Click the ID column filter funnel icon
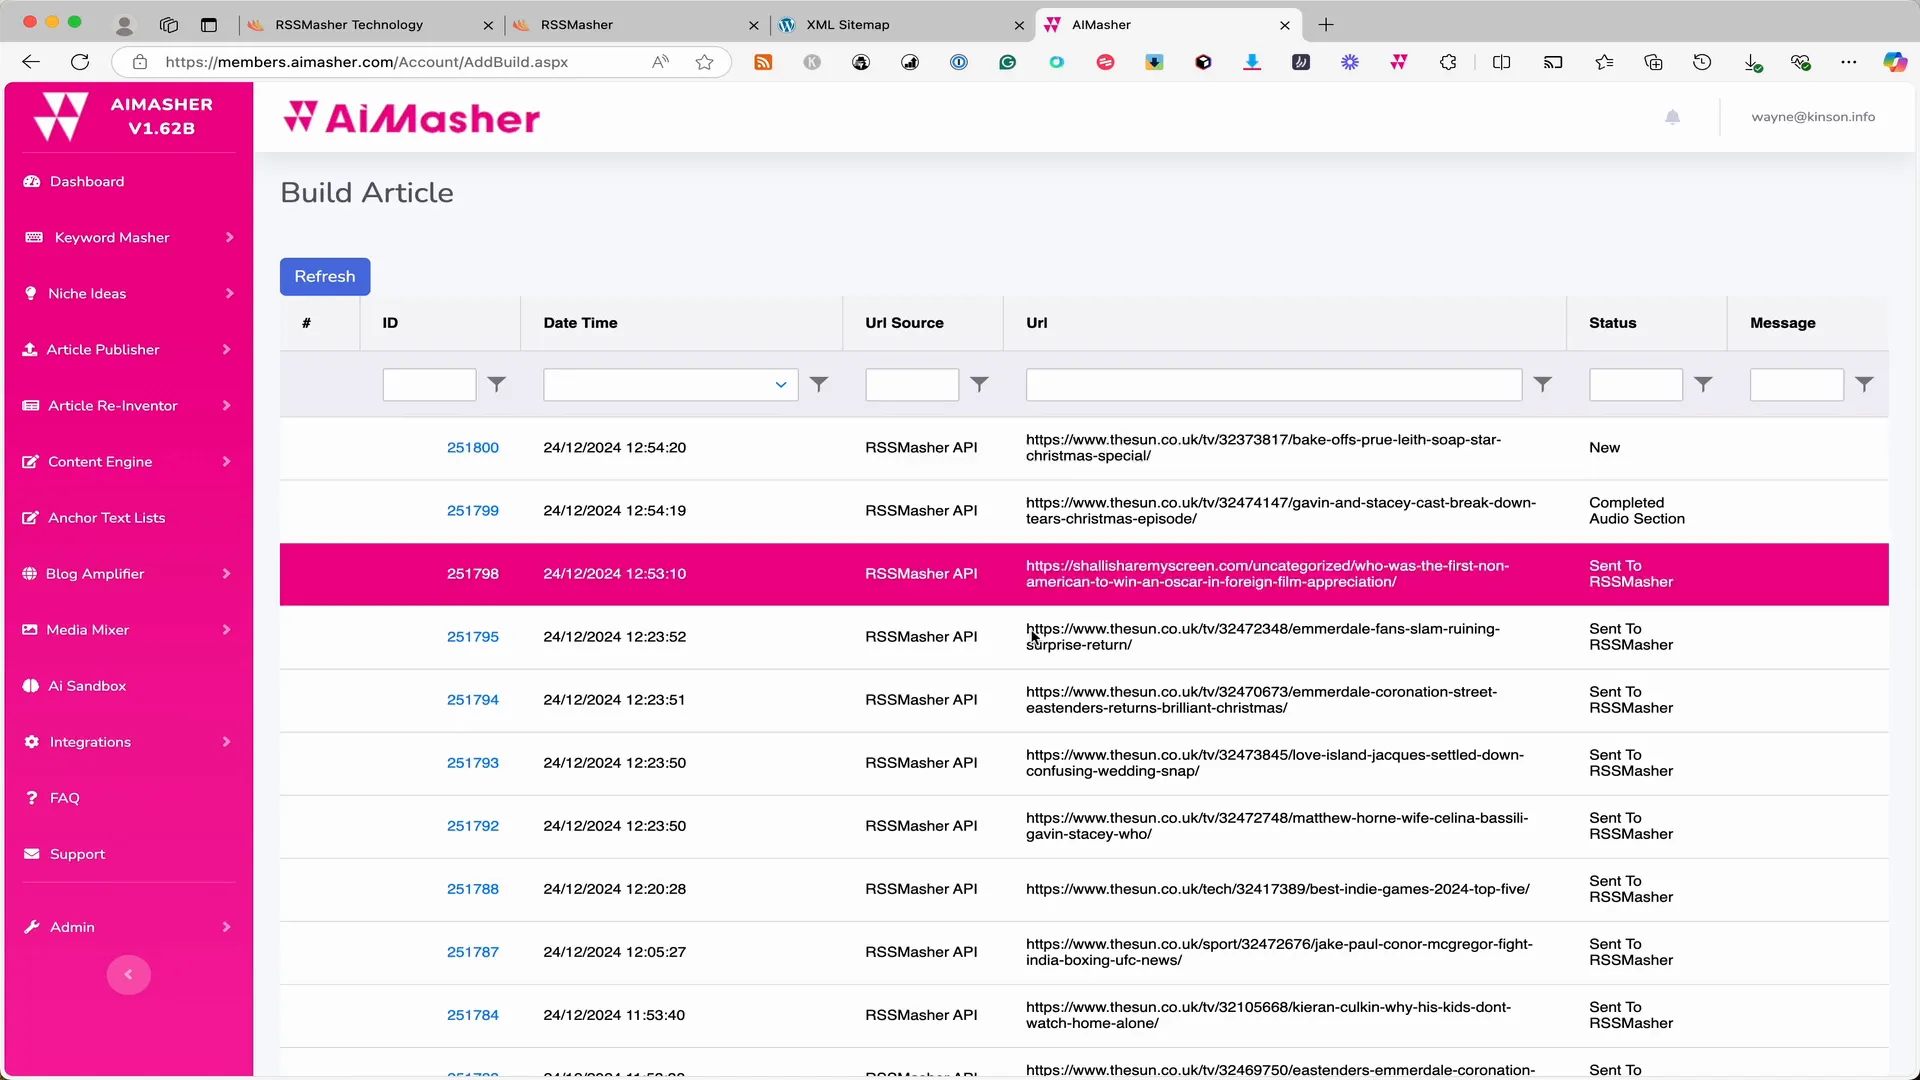The image size is (1920, 1080). point(496,384)
